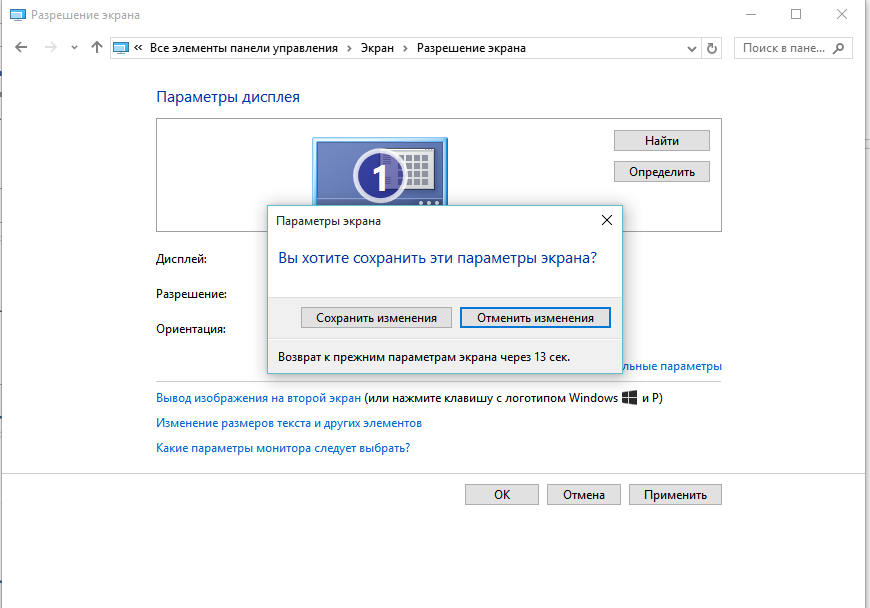Click the Back navigation arrow
The image size is (870, 608).
(21, 48)
